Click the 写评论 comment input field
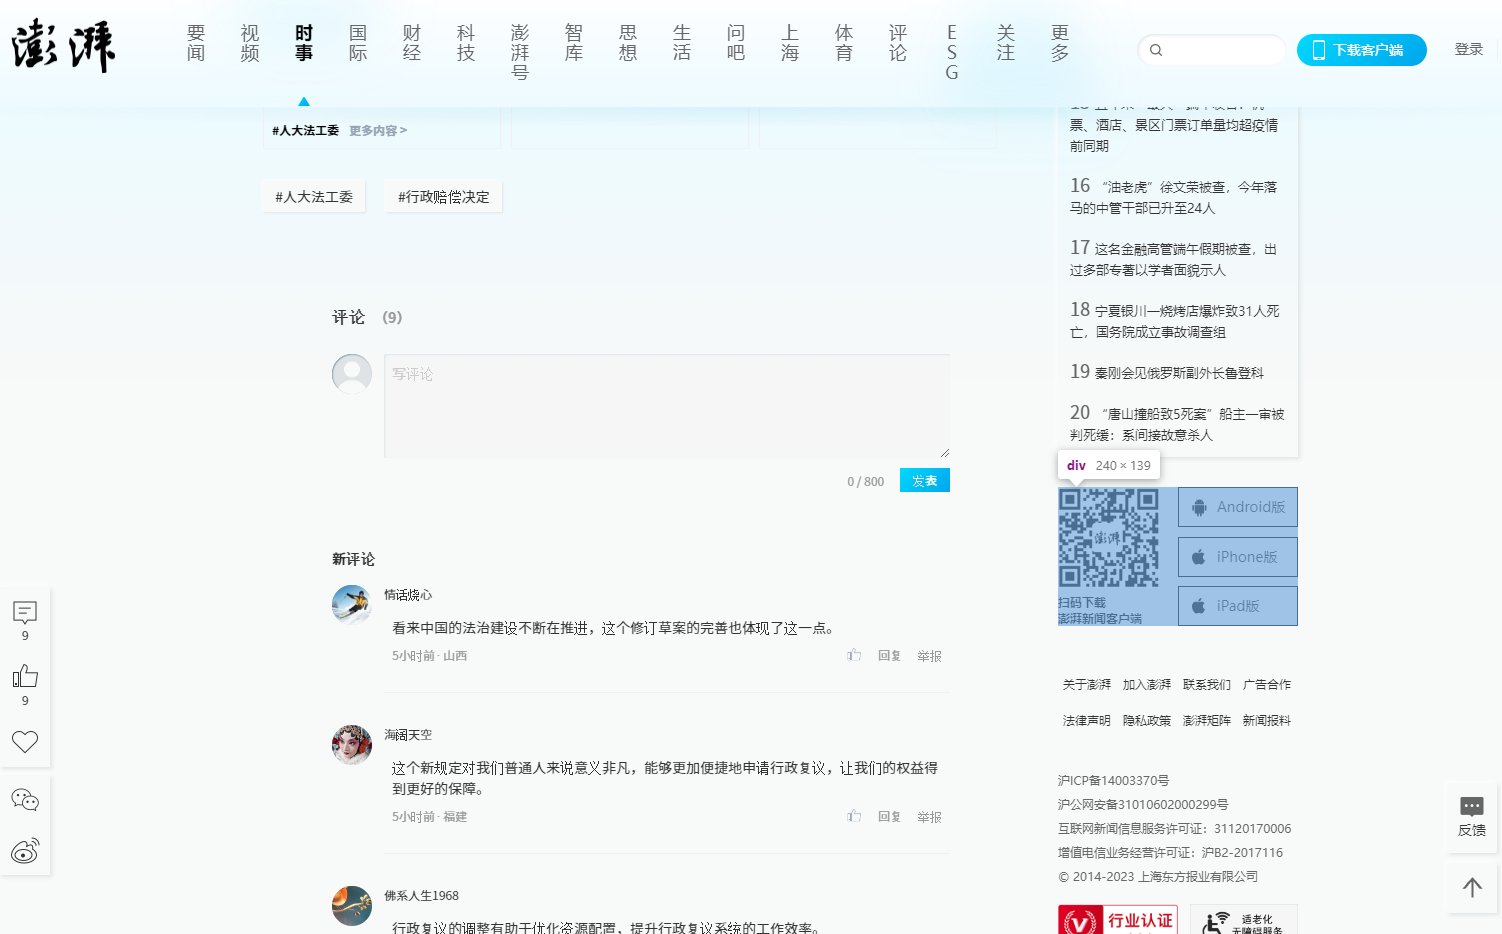 click(667, 405)
